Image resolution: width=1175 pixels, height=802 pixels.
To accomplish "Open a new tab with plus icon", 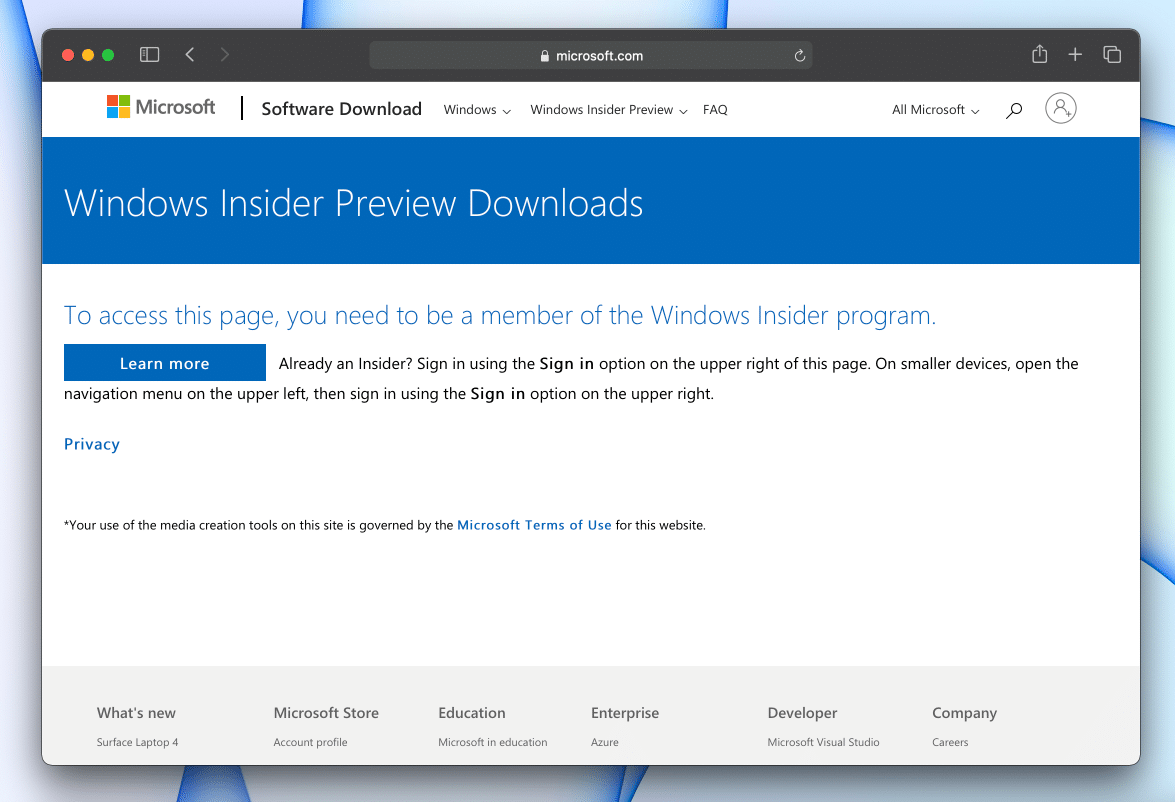I will click(x=1075, y=55).
